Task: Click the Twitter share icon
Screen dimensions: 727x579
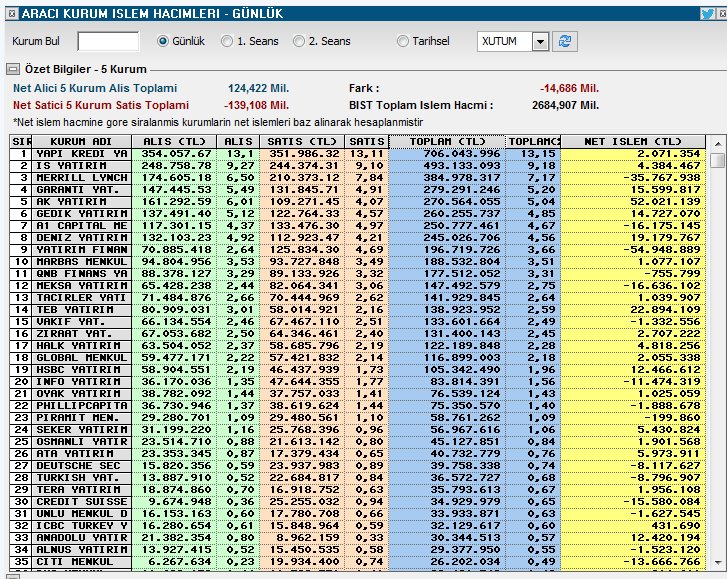Action: (x=707, y=13)
